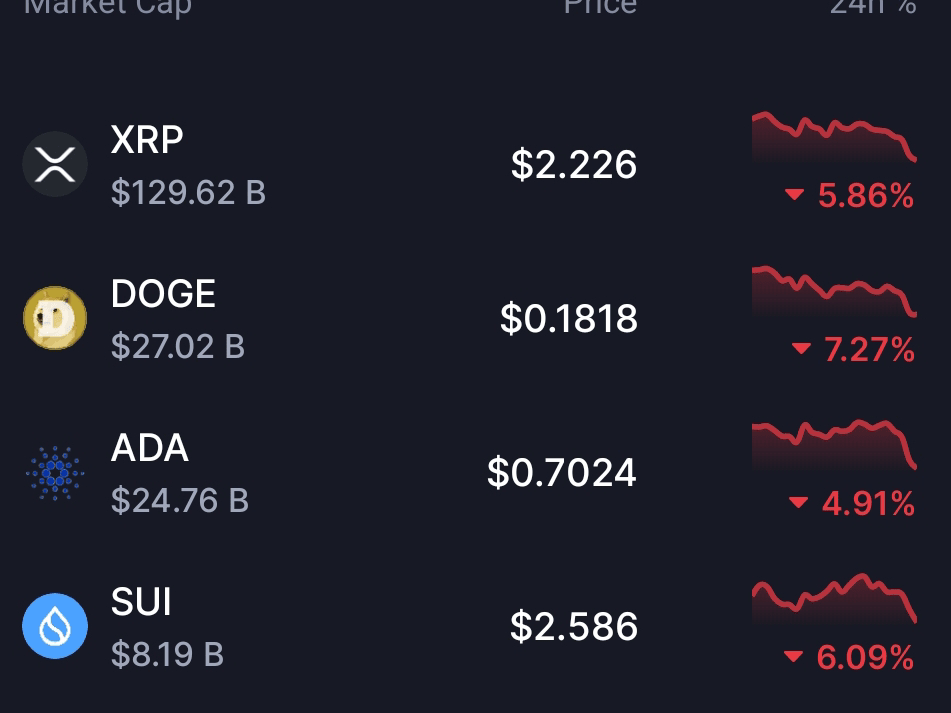Click the red down arrow beside 5.86%
951x713 pixels.
tap(793, 196)
